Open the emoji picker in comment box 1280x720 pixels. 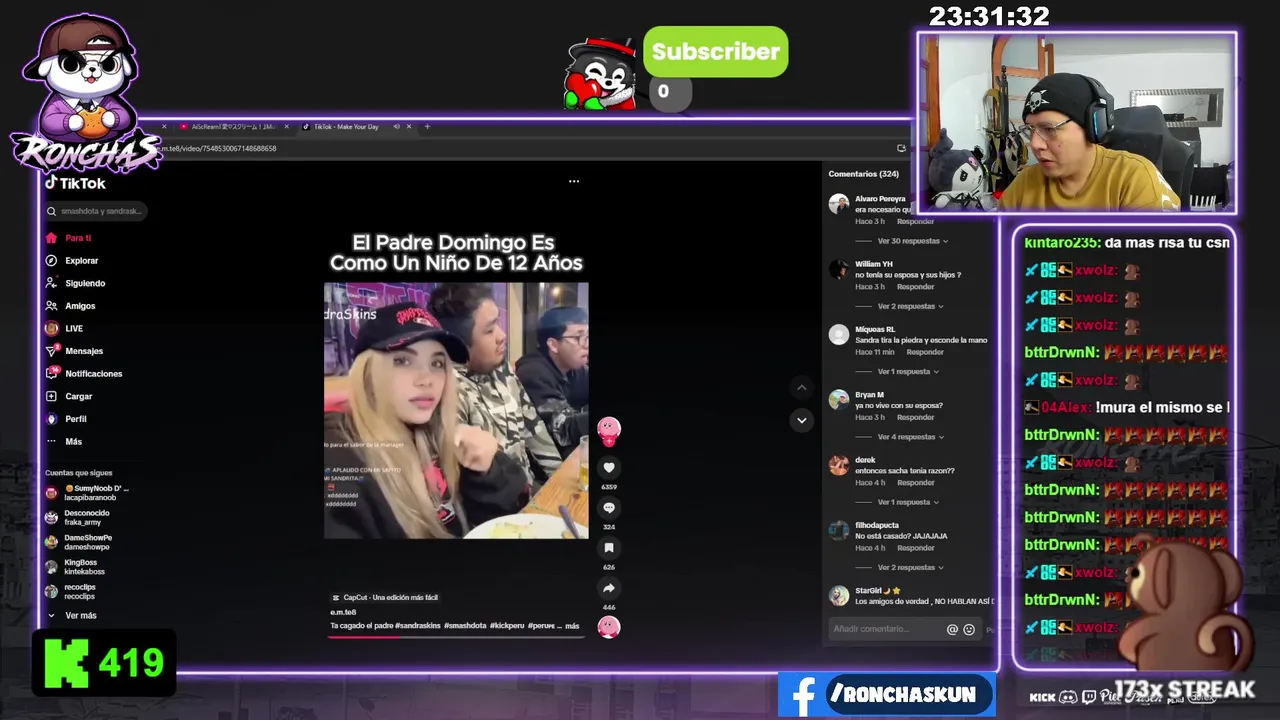pos(969,630)
